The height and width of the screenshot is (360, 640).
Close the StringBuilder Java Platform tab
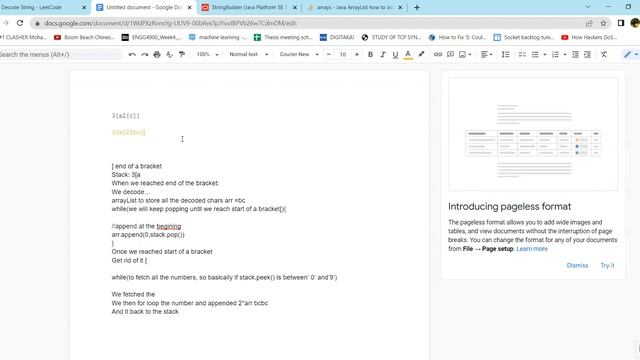pos(295,7)
